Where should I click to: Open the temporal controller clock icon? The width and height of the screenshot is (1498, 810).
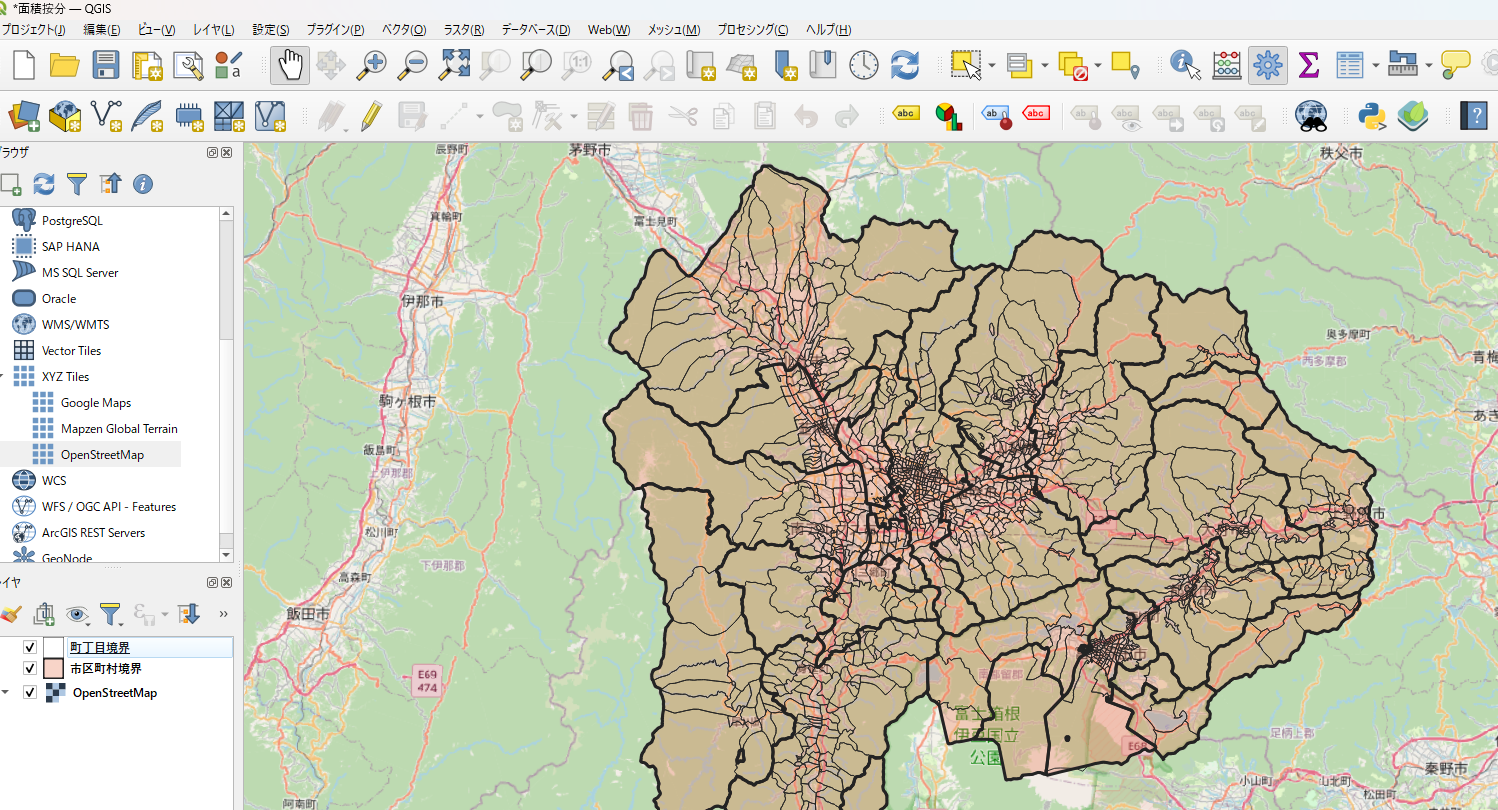[x=864, y=65]
